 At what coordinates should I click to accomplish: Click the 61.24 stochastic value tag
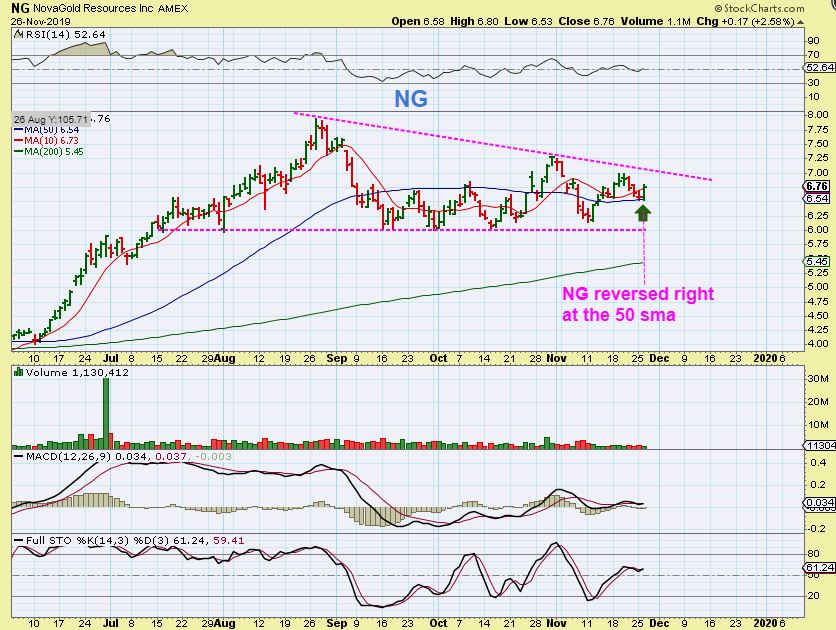coord(819,568)
